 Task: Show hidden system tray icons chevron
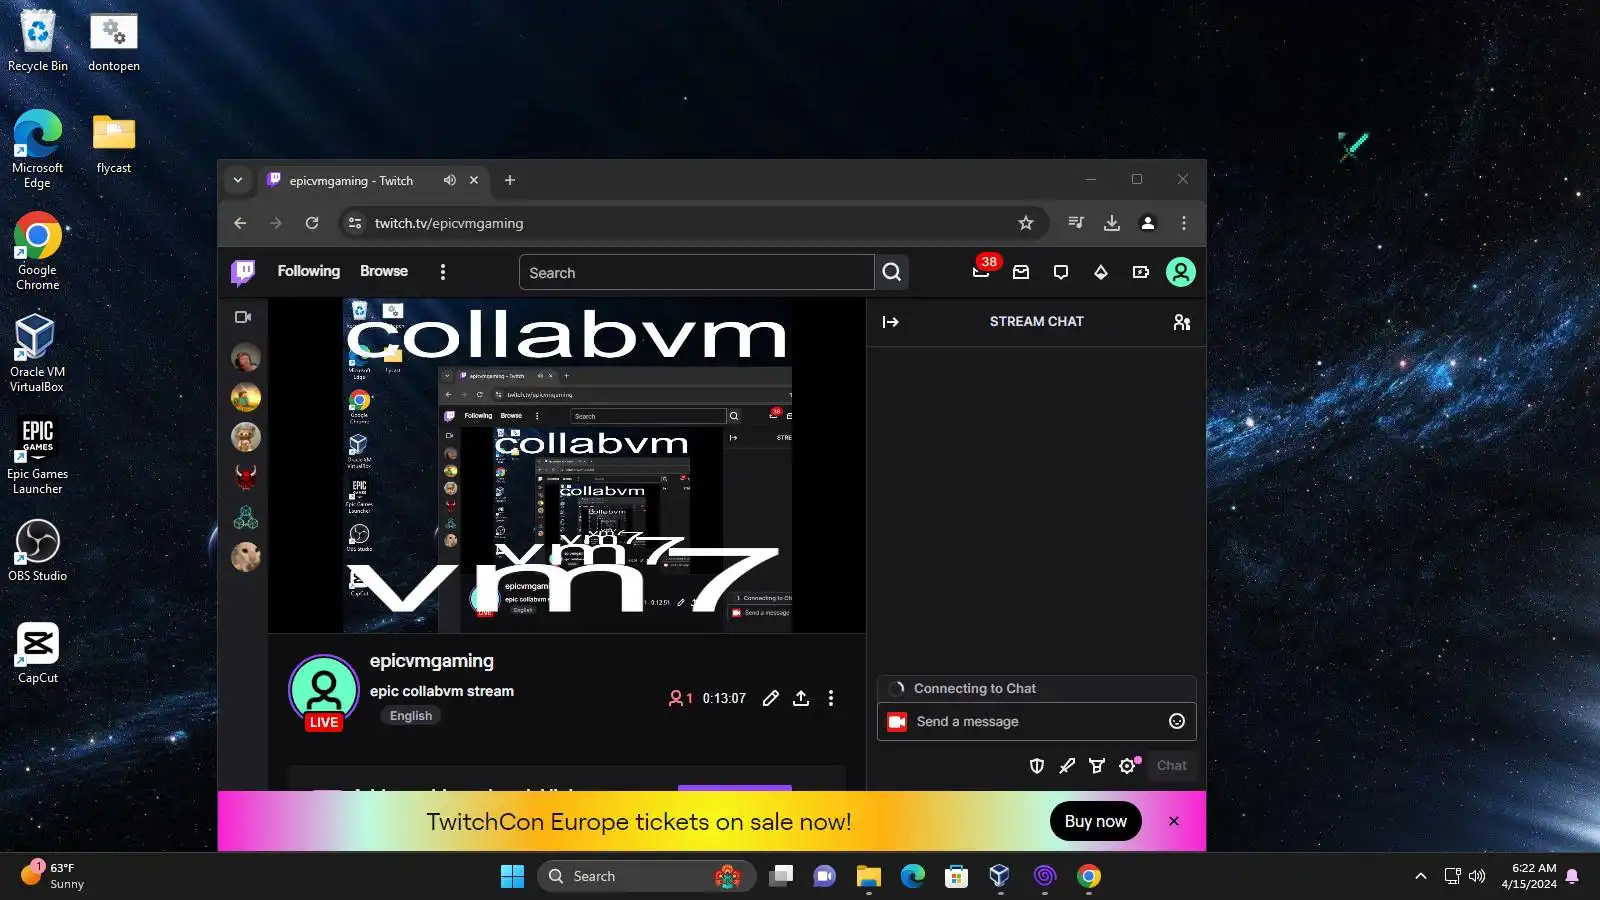pos(1421,876)
